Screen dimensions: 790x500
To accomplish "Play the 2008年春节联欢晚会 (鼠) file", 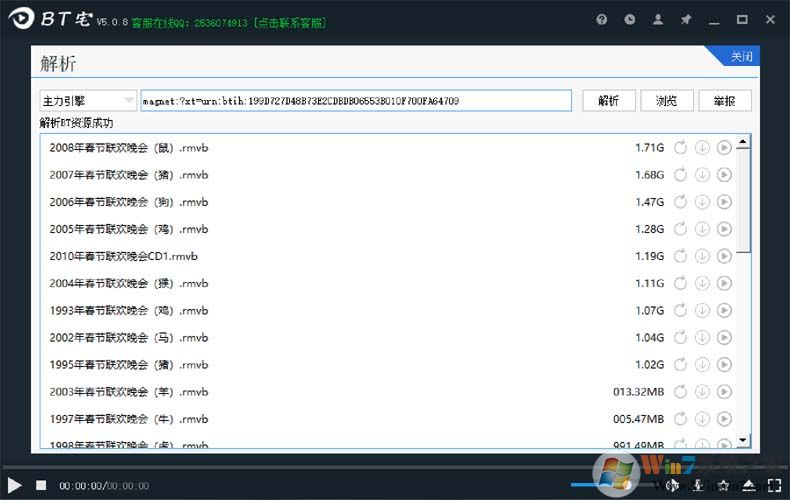I will (724, 148).
